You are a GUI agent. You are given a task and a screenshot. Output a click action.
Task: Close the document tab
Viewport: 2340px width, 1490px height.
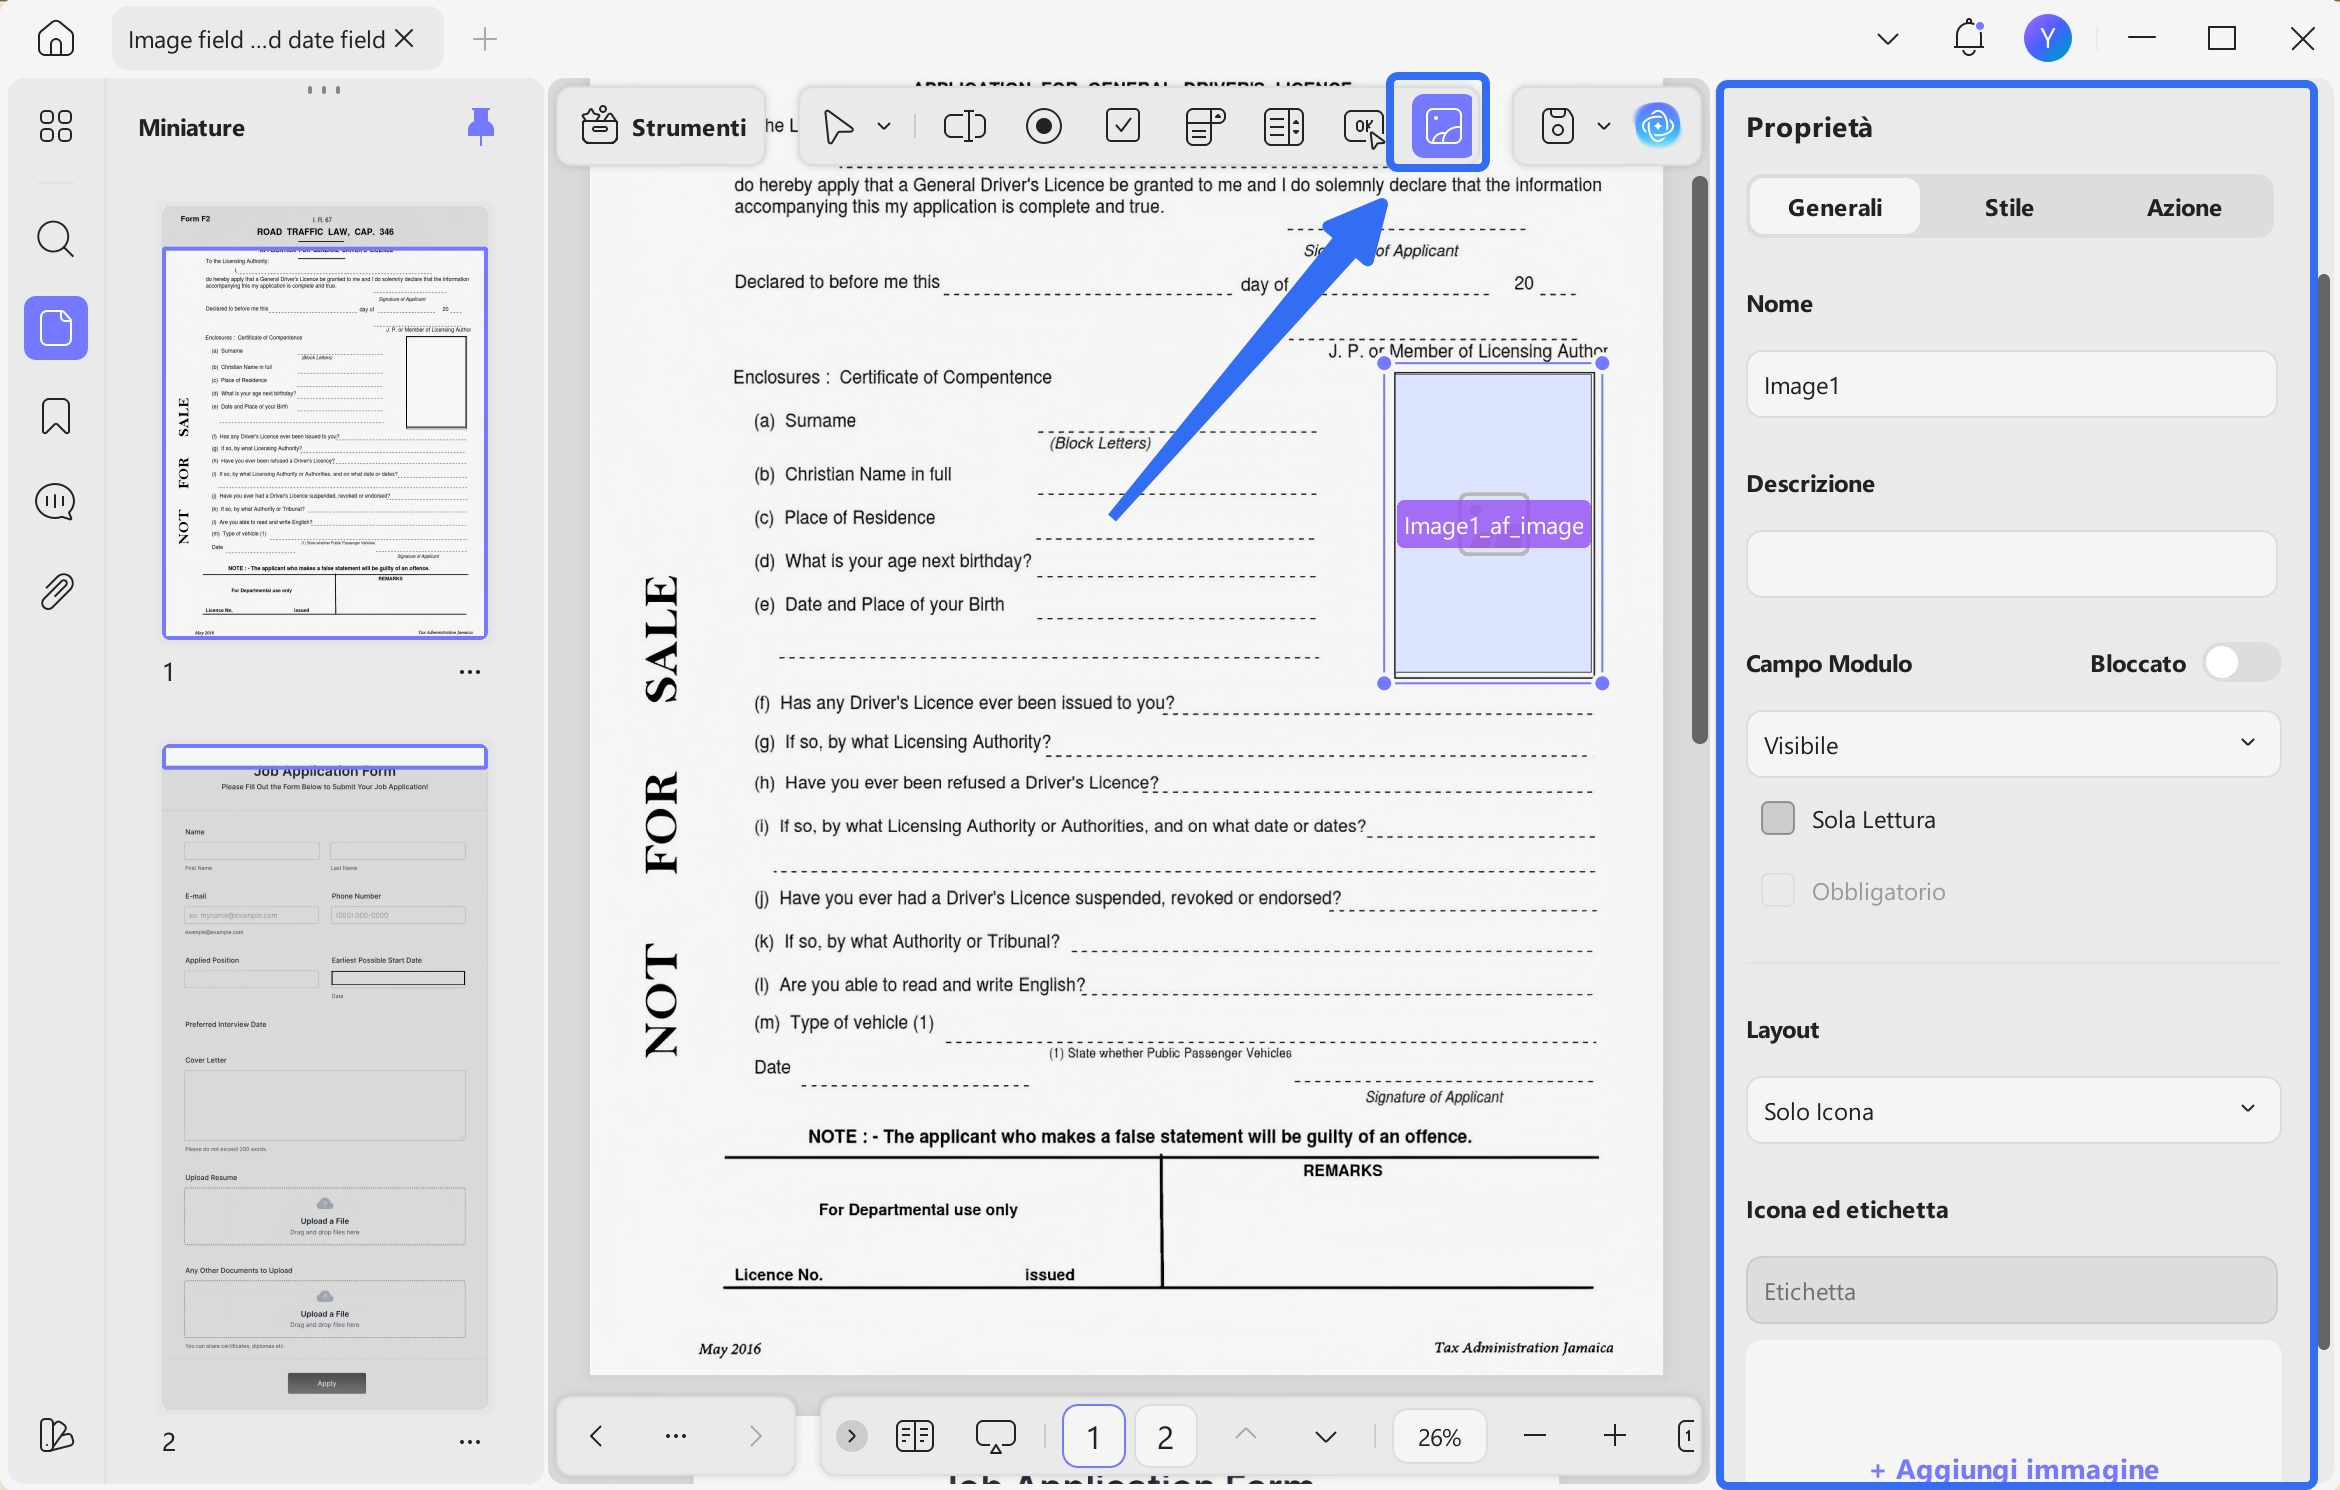(x=404, y=38)
